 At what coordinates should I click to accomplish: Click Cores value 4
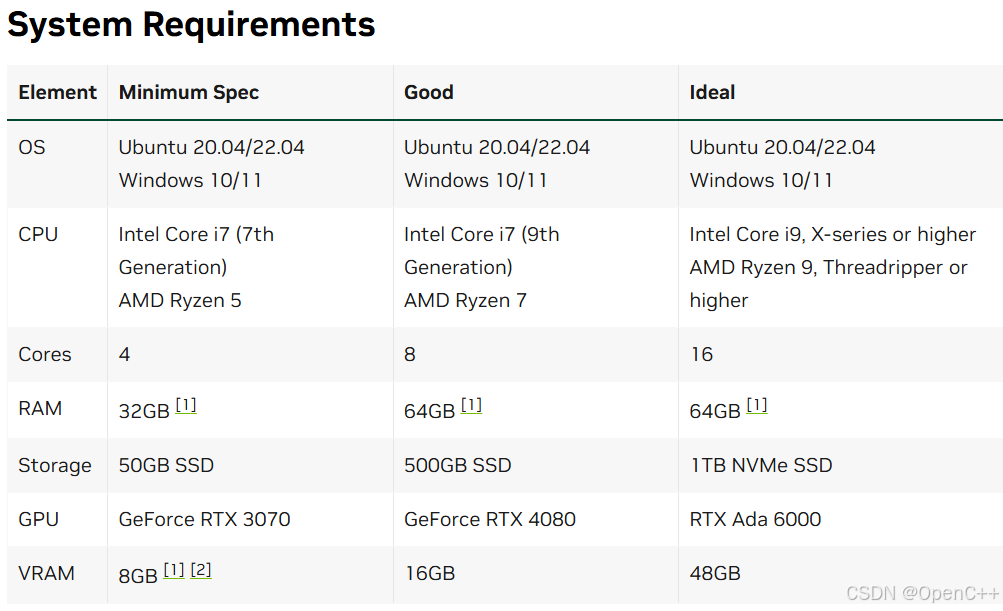125,354
